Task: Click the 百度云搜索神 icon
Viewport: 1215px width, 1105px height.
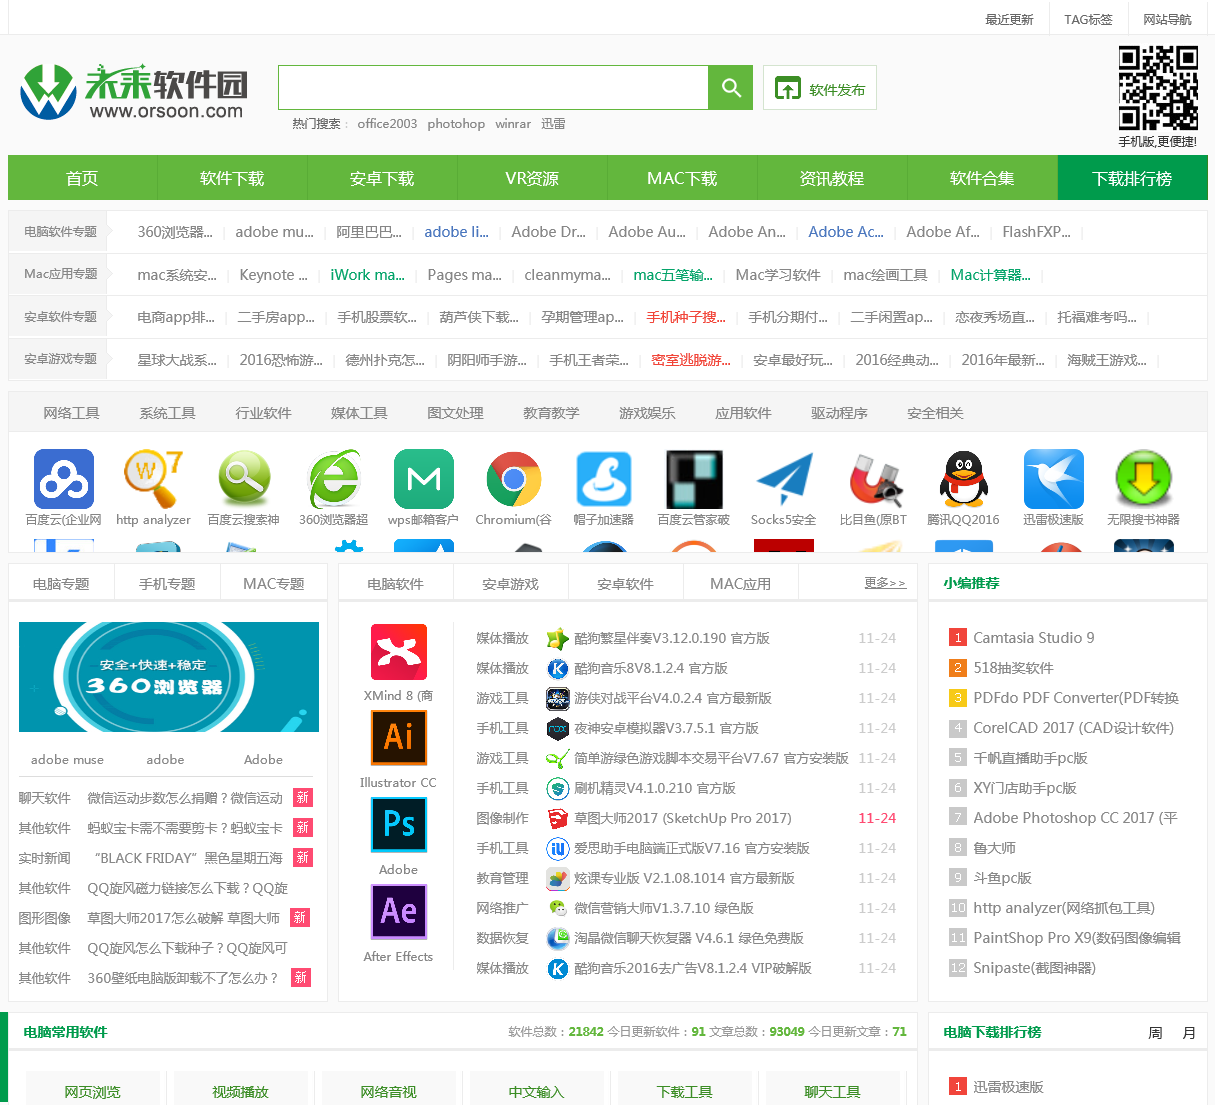Action: pyautogui.click(x=244, y=479)
